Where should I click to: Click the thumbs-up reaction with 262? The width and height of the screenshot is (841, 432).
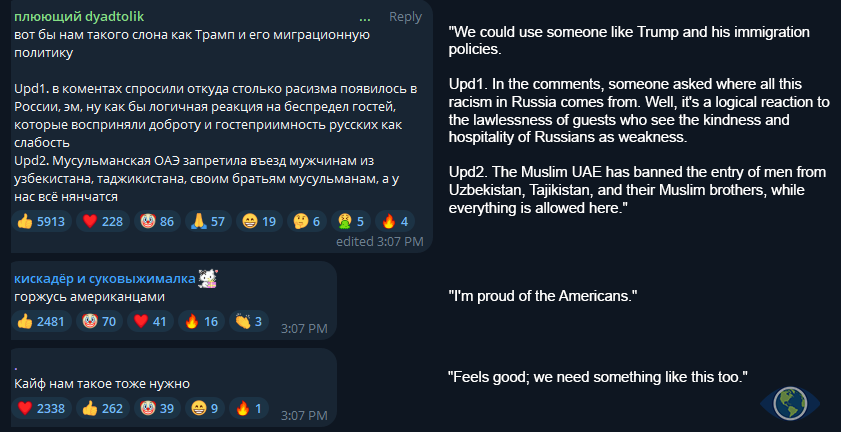(x=104, y=407)
